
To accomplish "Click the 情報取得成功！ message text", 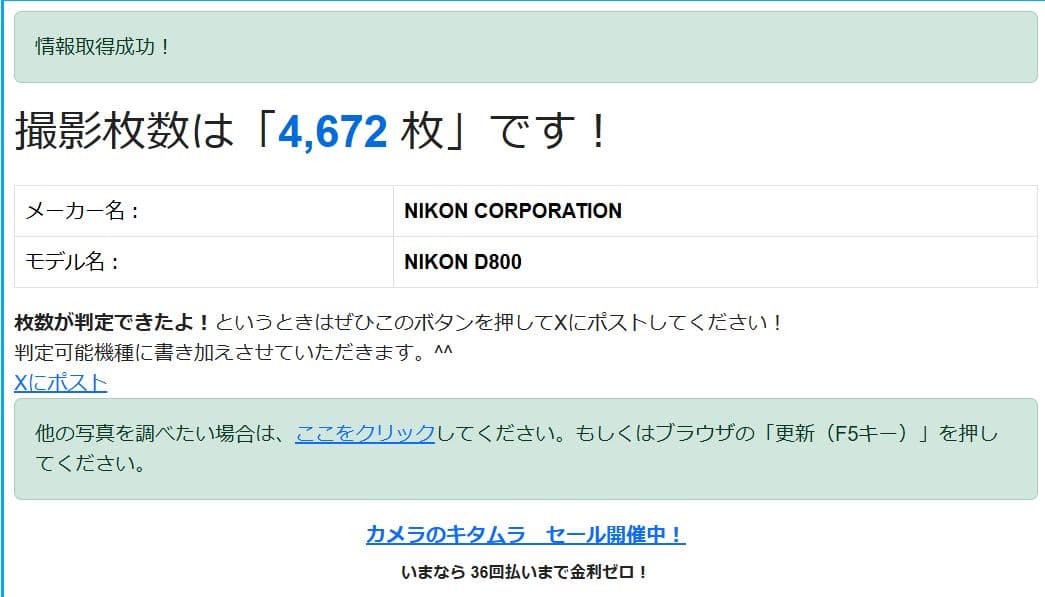I will coord(103,47).
